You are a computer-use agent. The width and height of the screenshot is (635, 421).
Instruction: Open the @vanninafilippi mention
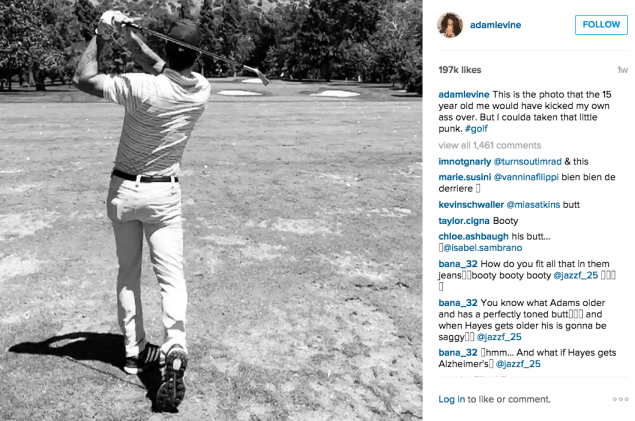[526, 177]
